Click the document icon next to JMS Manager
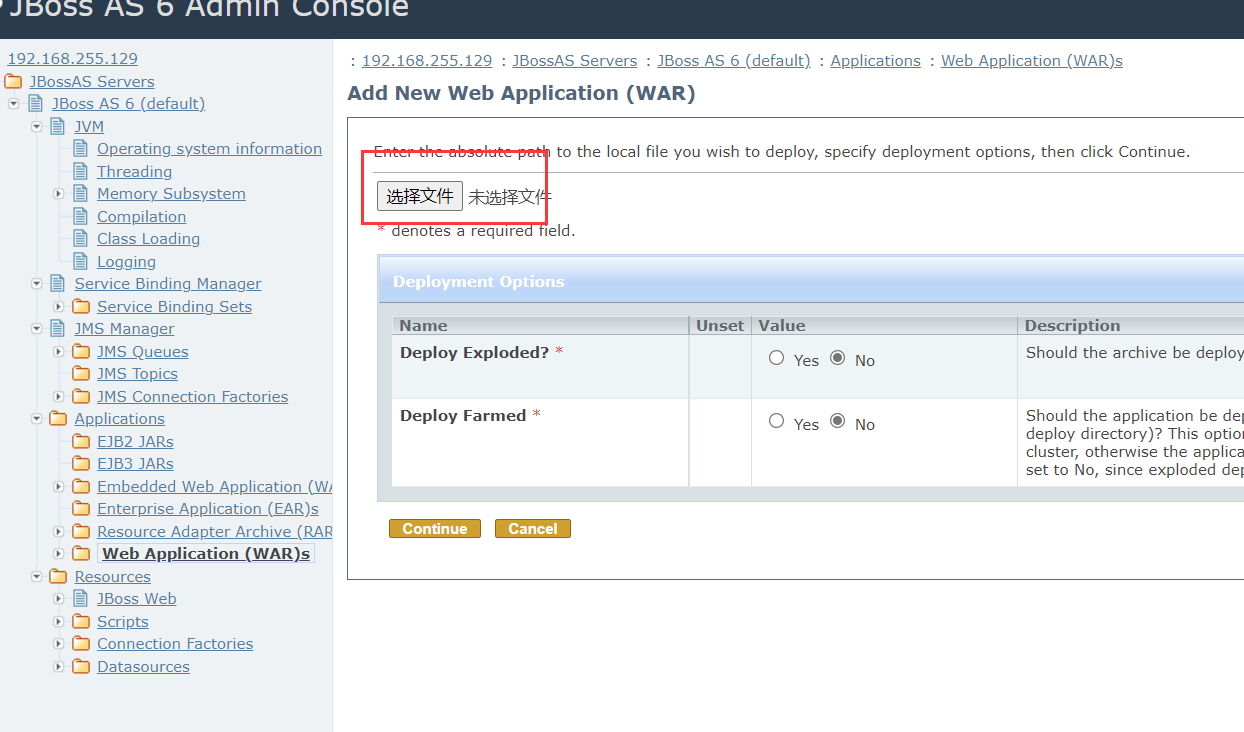This screenshot has height=732, width=1244. pos(58,328)
